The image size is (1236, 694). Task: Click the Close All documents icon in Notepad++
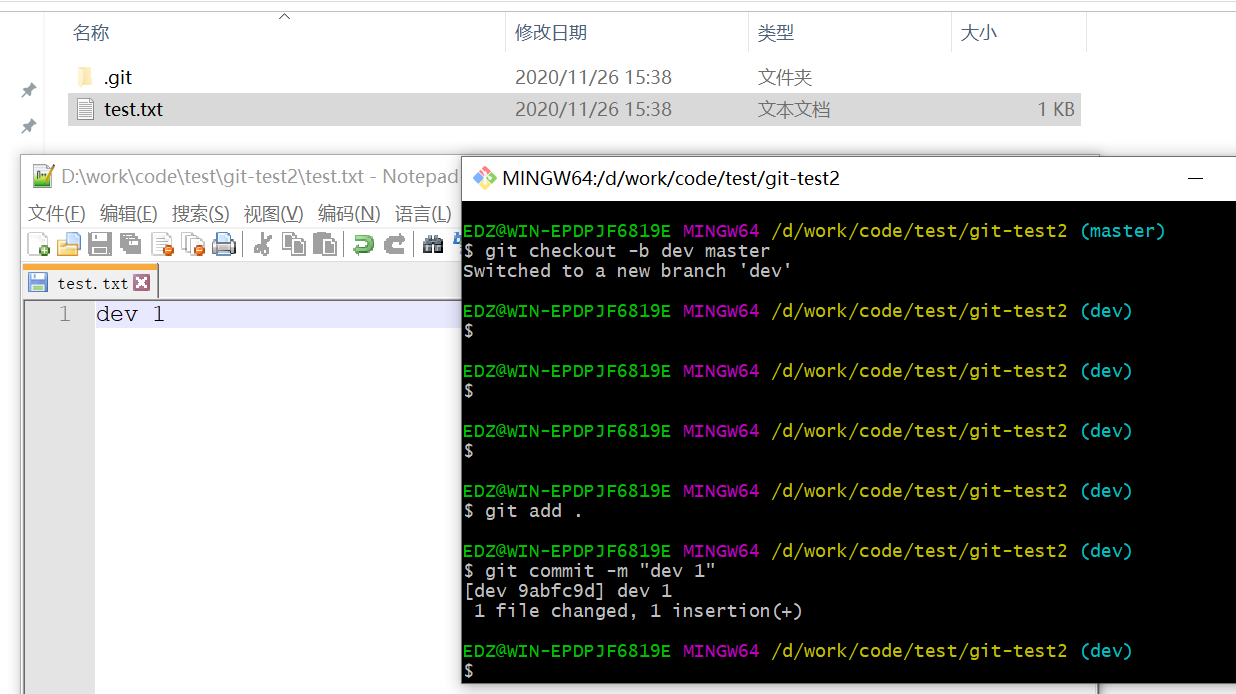[x=193, y=243]
